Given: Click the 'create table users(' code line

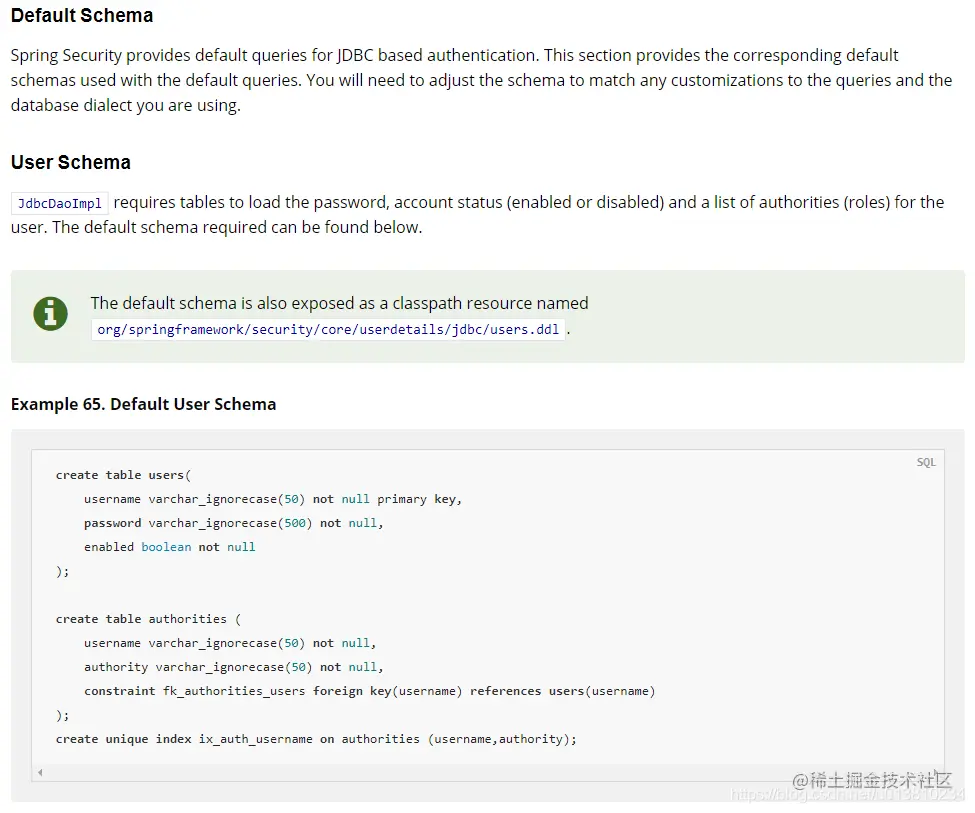Looking at the screenshot, I should [x=123, y=475].
